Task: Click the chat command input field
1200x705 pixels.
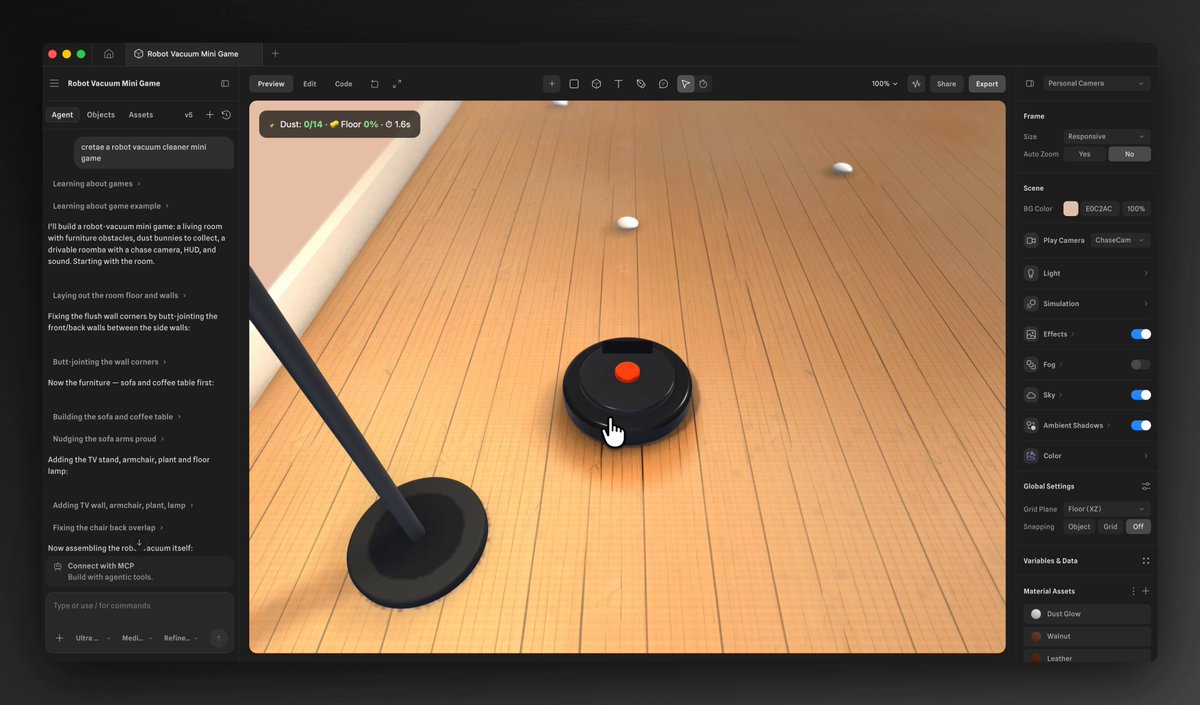Action: 139,606
